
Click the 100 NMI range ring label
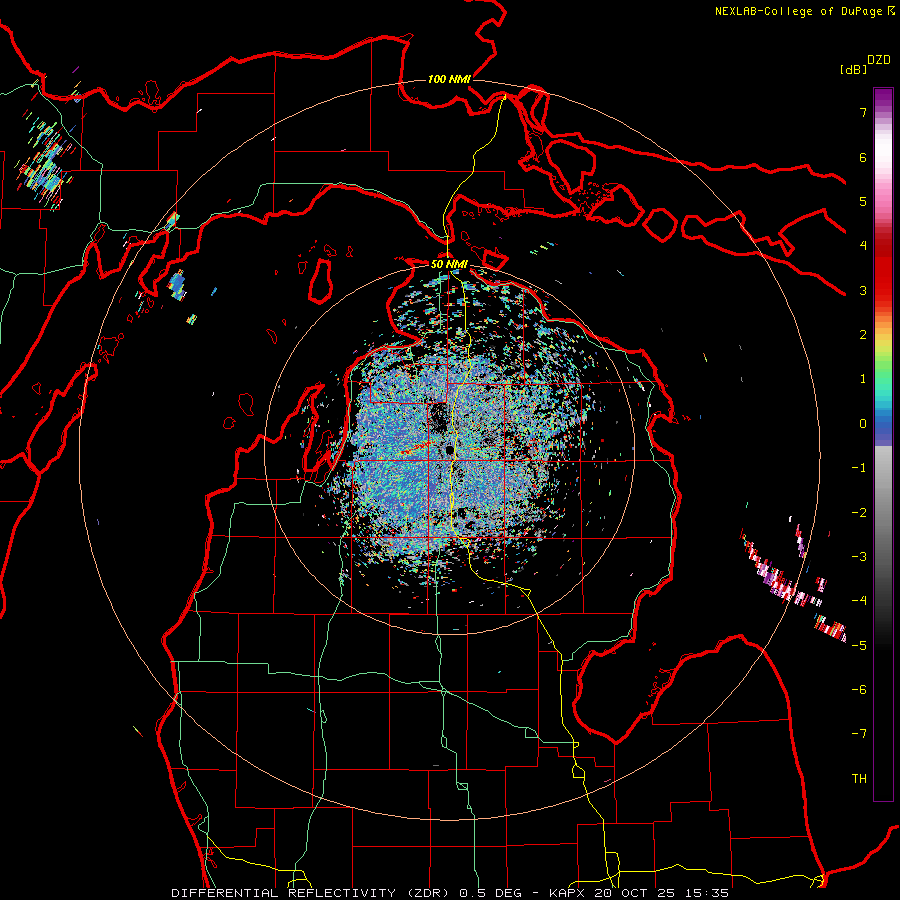point(449,79)
